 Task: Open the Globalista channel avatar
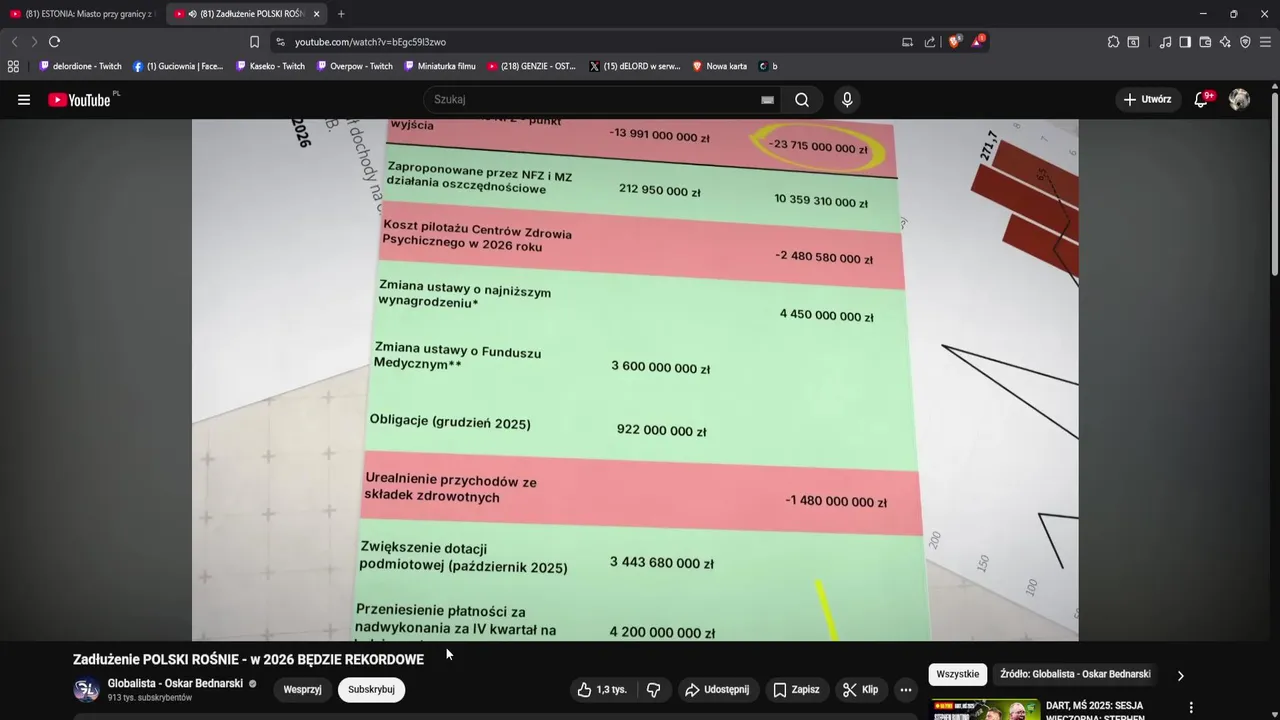point(86,690)
